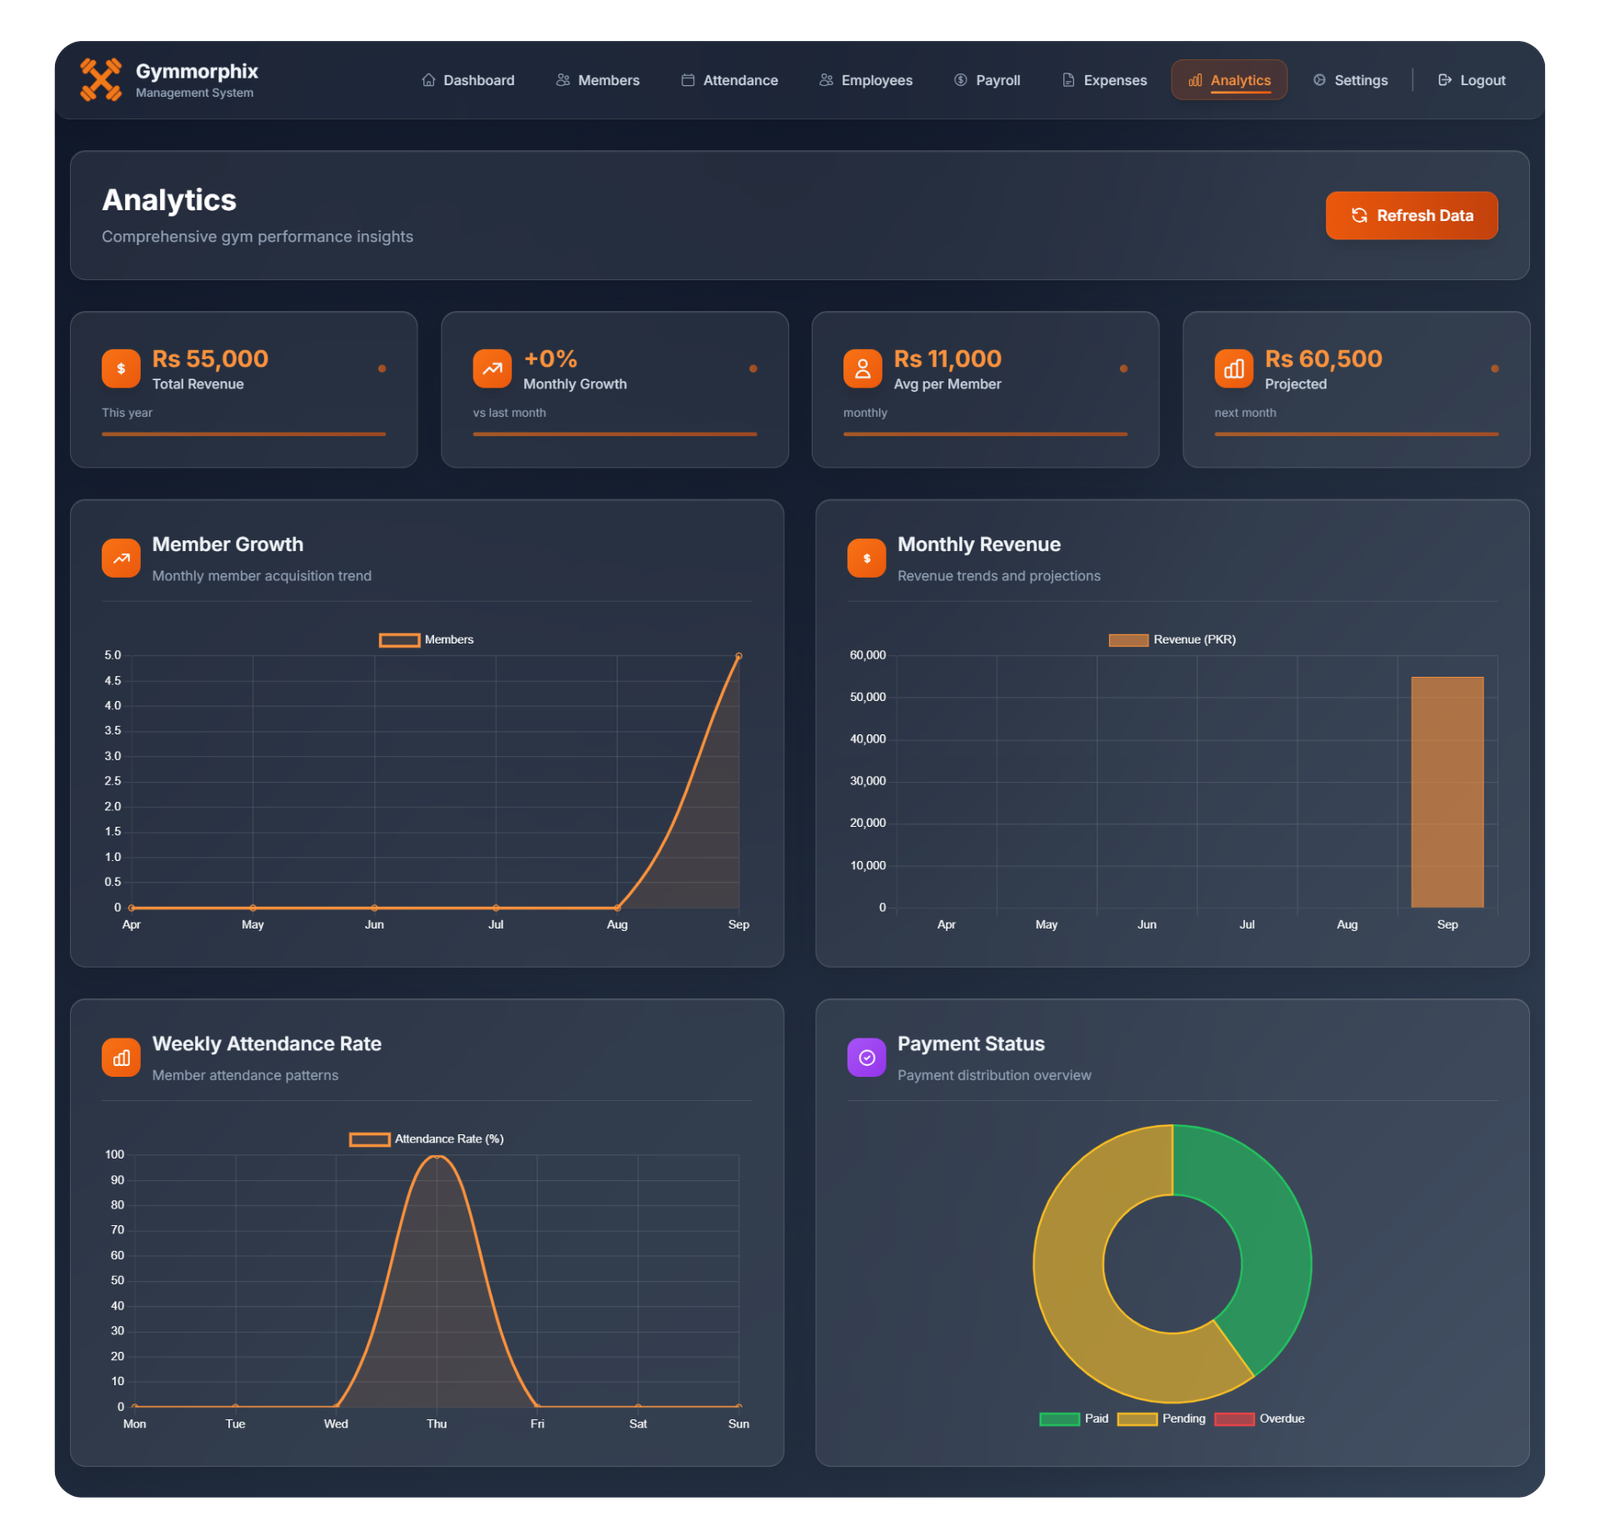Click the Refresh Data button
The width and height of the screenshot is (1600, 1537).
tap(1411, 215)
